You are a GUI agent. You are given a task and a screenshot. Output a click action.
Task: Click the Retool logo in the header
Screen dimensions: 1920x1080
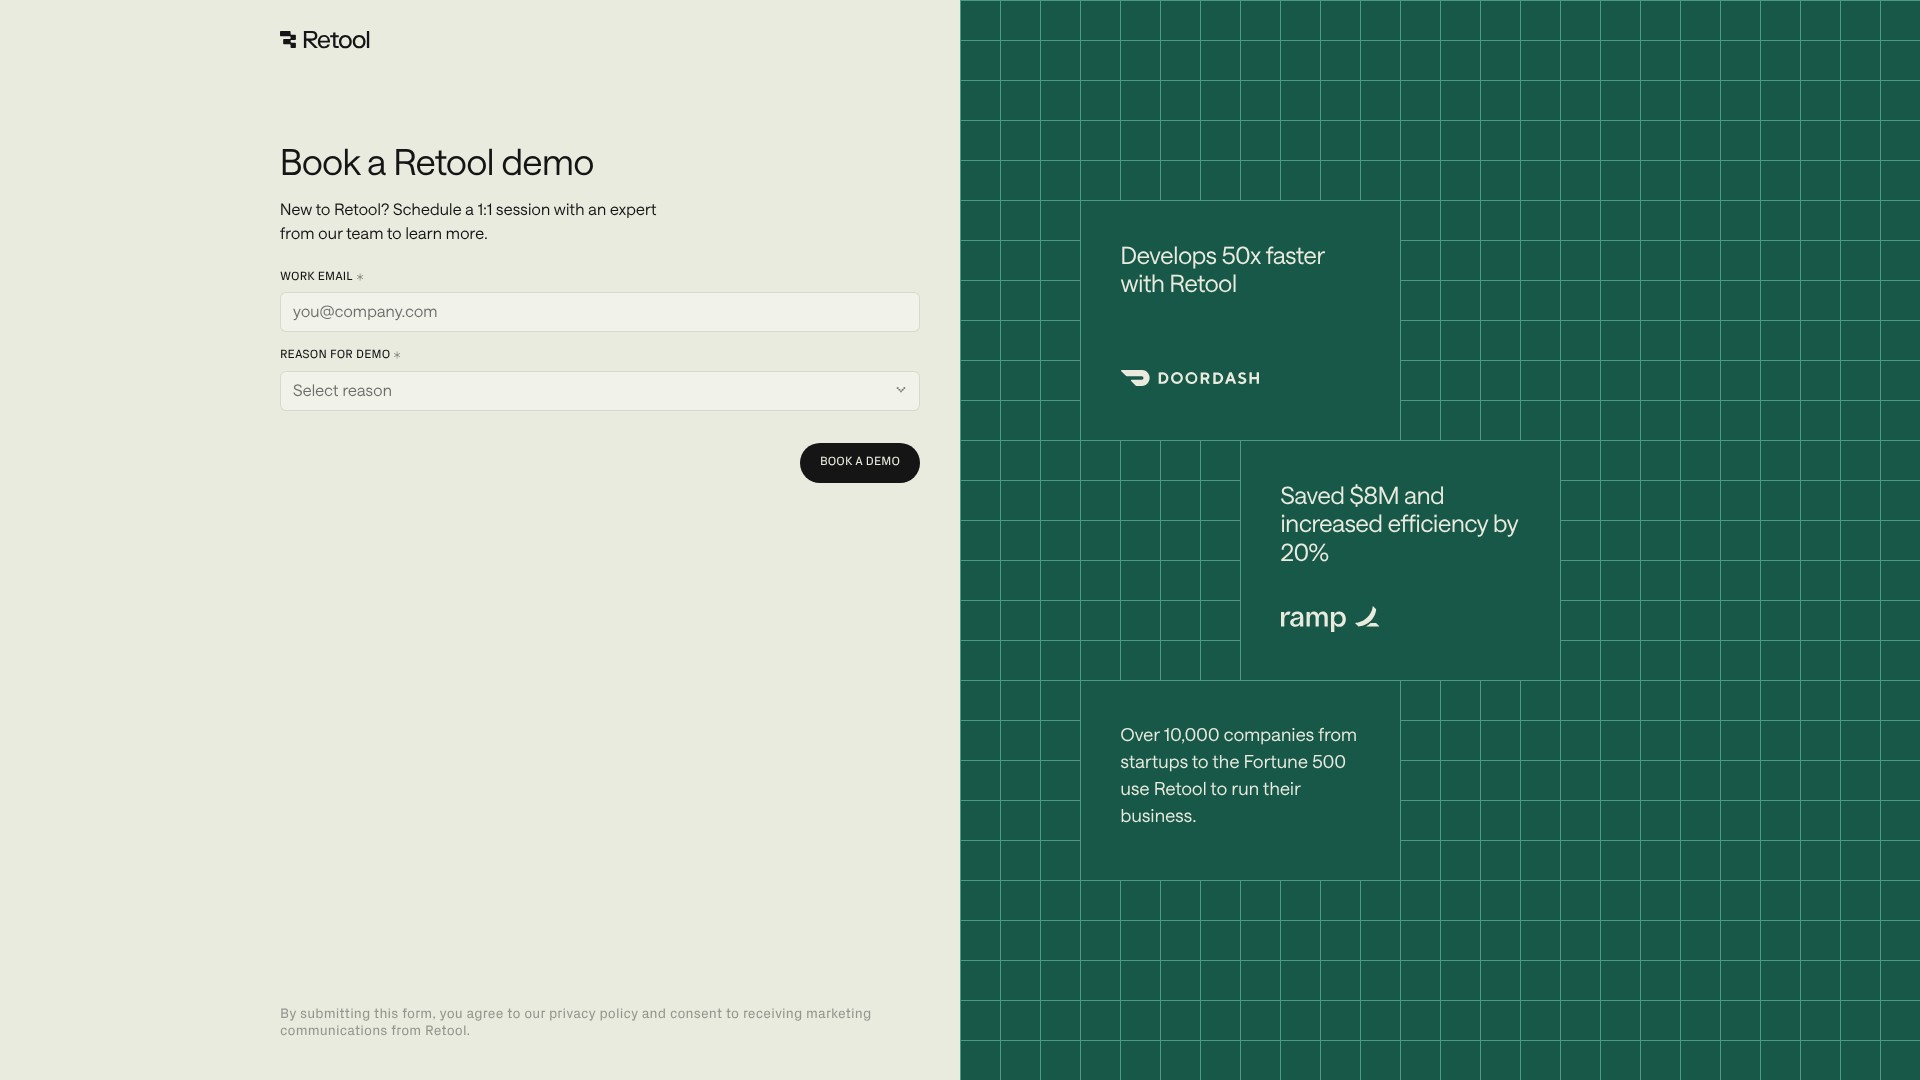(x=325, y=40)
